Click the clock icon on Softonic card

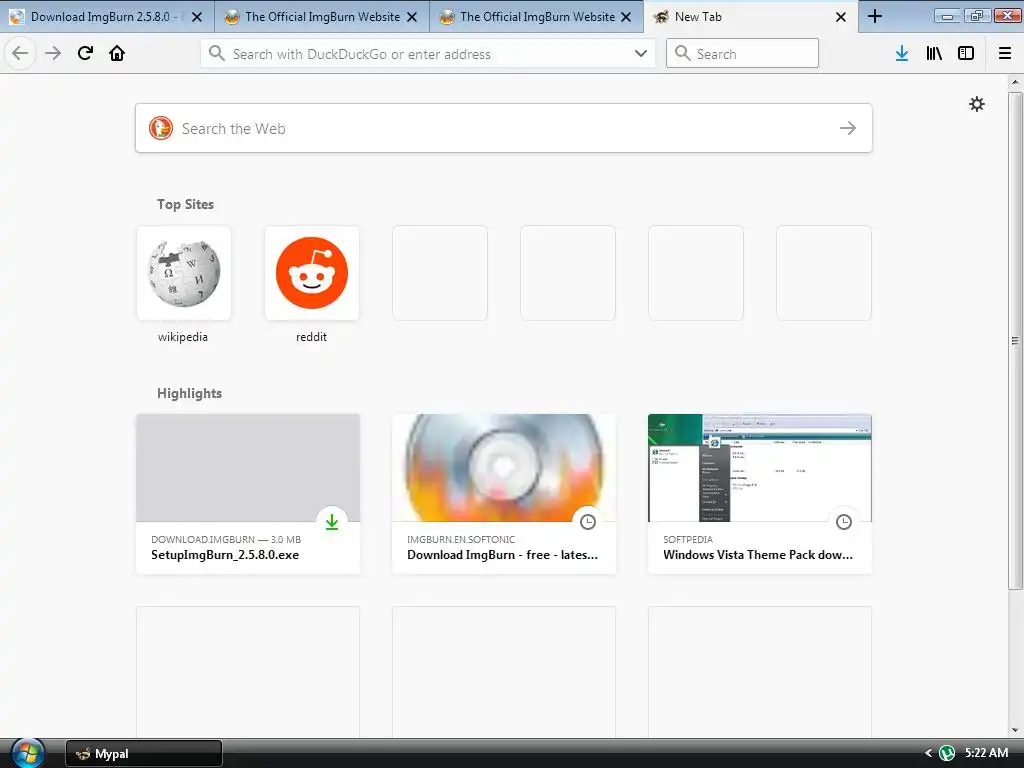(588, 522)
